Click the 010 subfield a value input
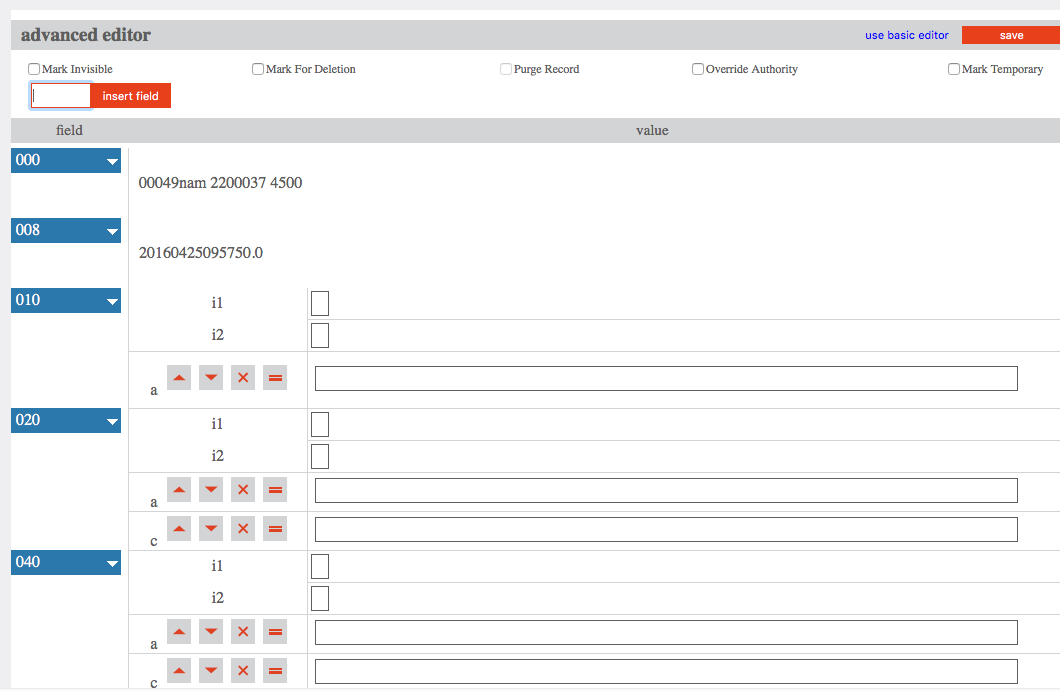 666,379
